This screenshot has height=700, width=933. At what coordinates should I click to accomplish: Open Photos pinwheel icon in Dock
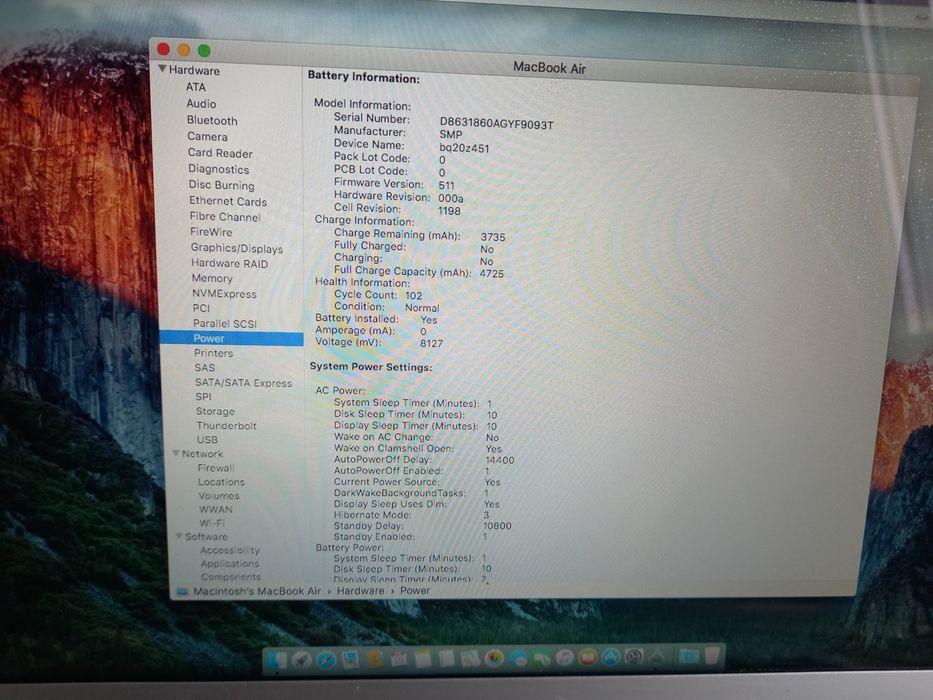494,658
